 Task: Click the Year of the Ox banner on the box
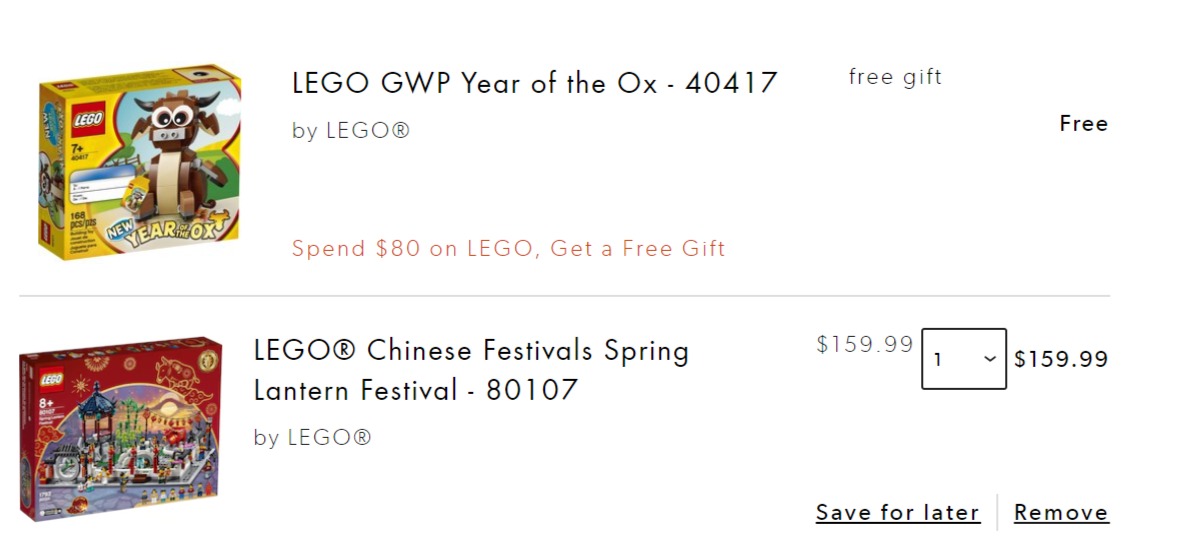pyautogui.click(x=167, y=230)
